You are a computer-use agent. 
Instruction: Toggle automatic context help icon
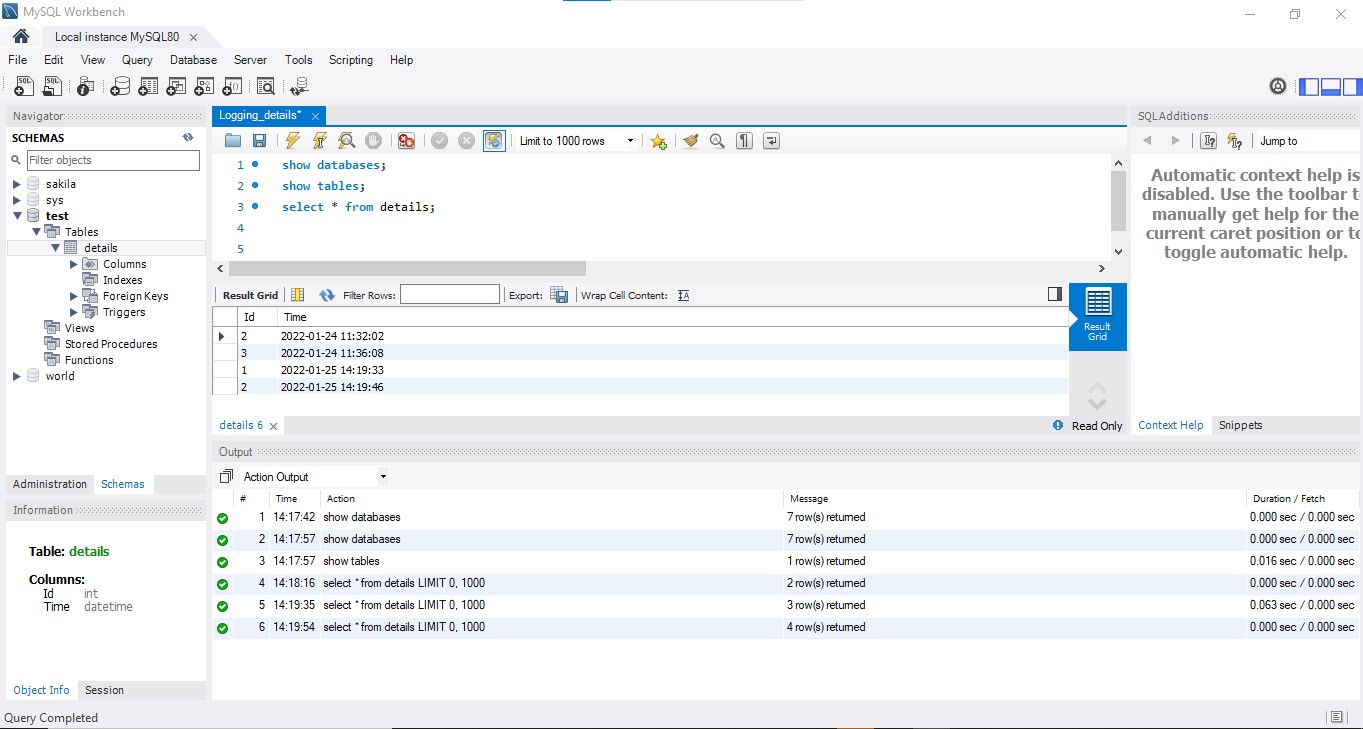click(1234, 141)
